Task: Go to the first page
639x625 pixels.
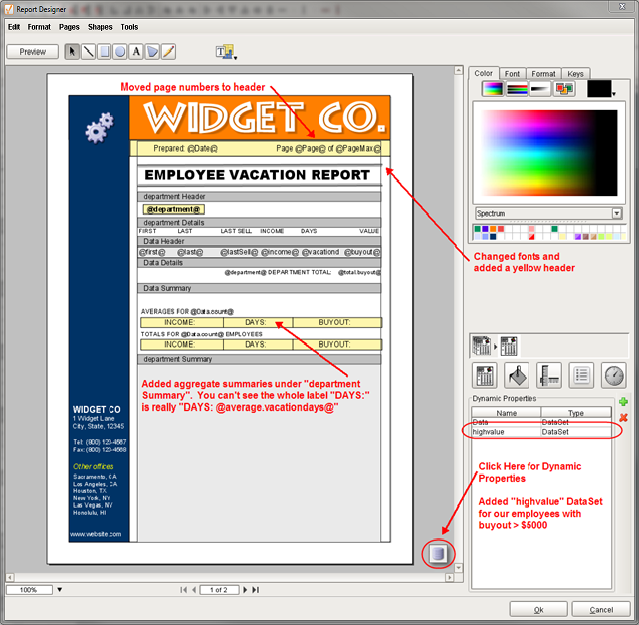Action: pyautogui.click(x=183, y=590)
